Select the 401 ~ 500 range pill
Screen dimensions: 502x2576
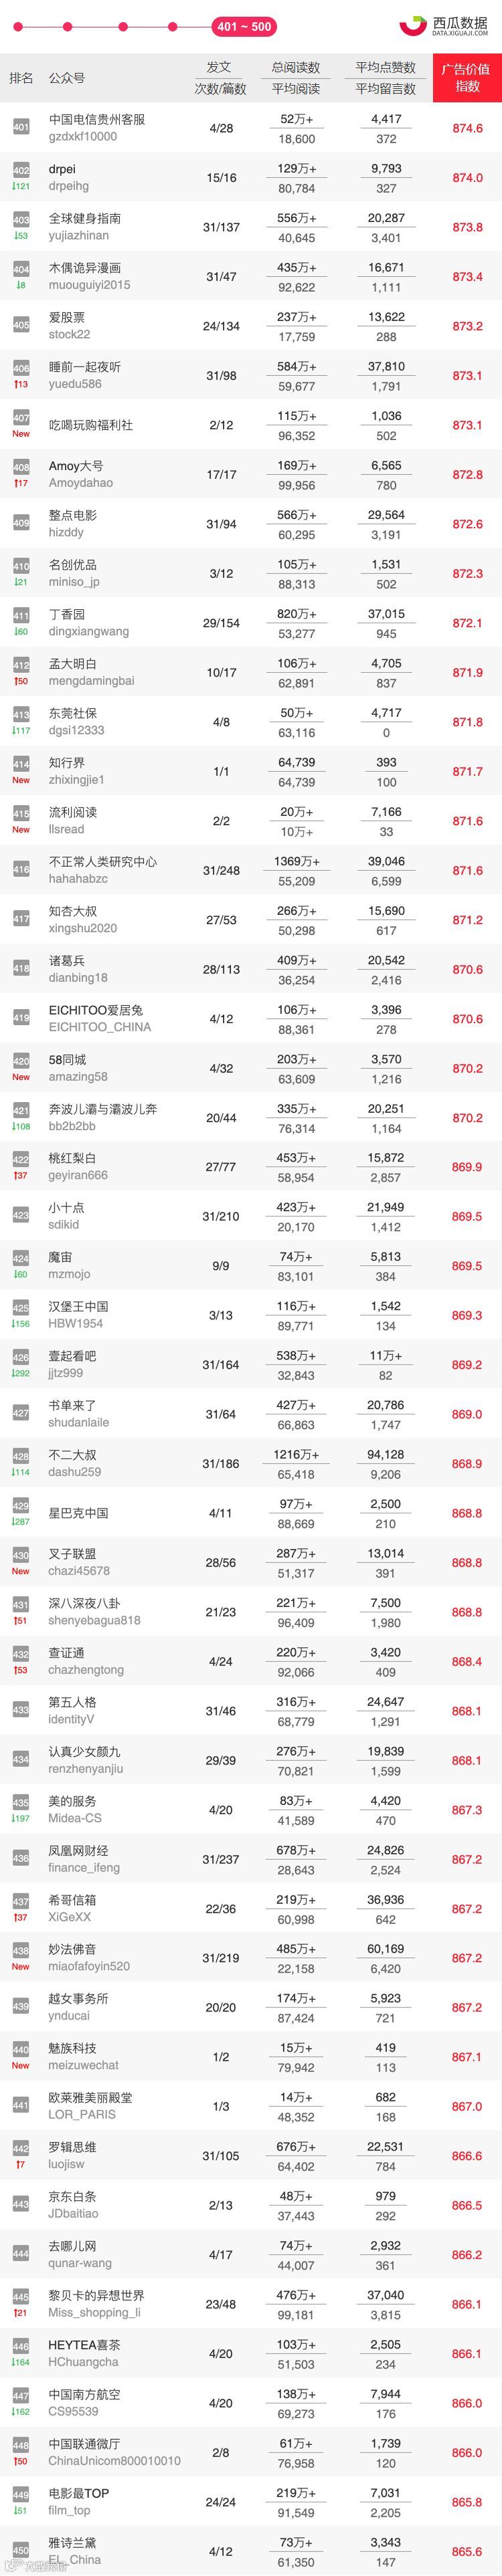pos(244,27)
